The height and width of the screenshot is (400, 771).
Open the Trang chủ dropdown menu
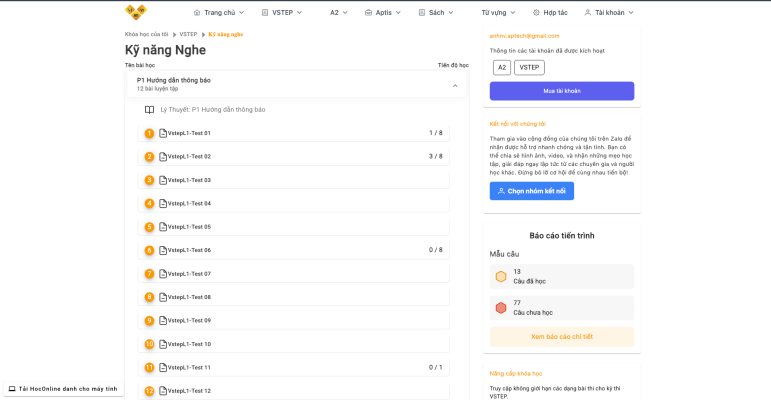click(x=219, y=12)
